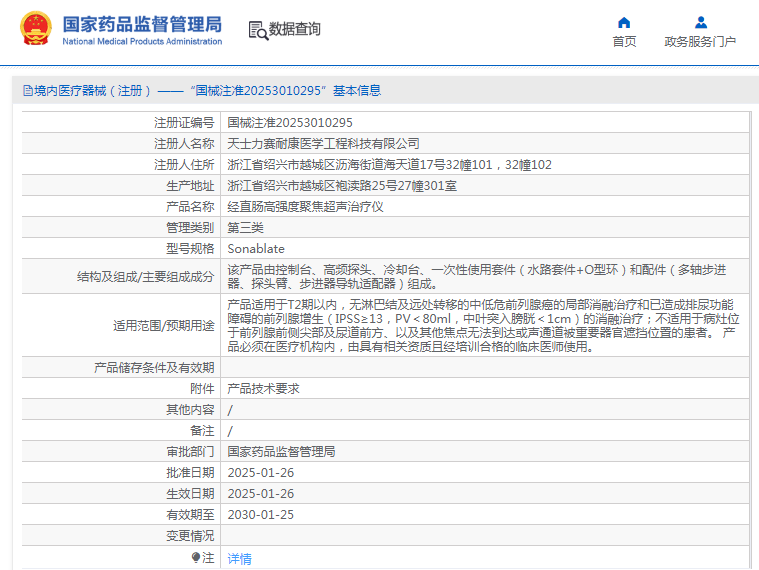Click the 审批部门 row label

tap(190, 451)
